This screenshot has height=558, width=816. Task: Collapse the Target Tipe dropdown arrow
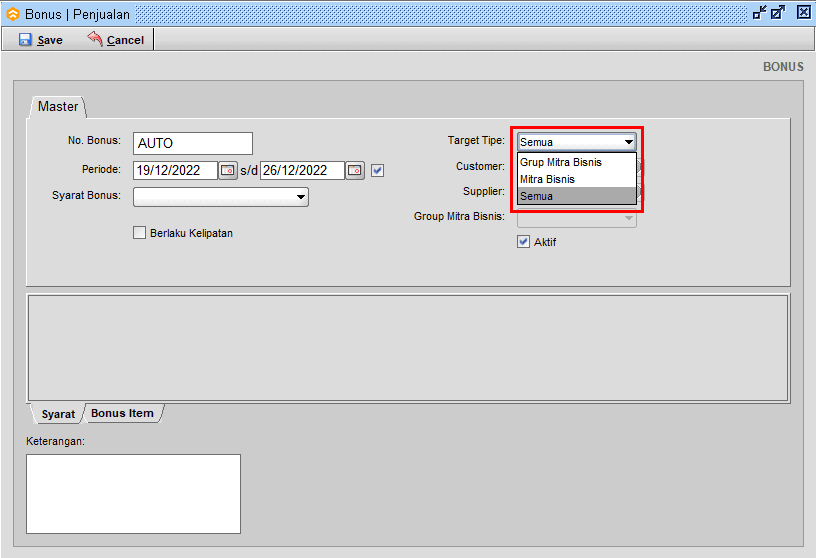(x=628, y=143)
